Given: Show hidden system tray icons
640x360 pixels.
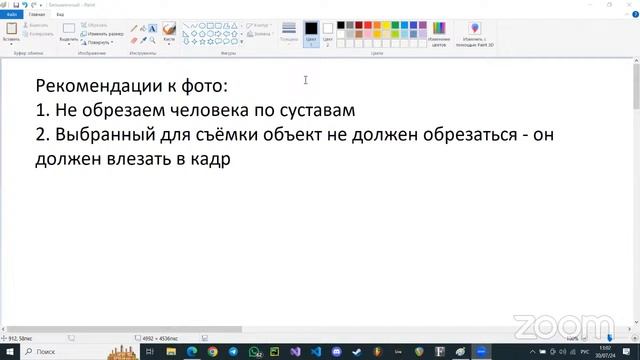Looking at the screenshot, I should 532,351.
